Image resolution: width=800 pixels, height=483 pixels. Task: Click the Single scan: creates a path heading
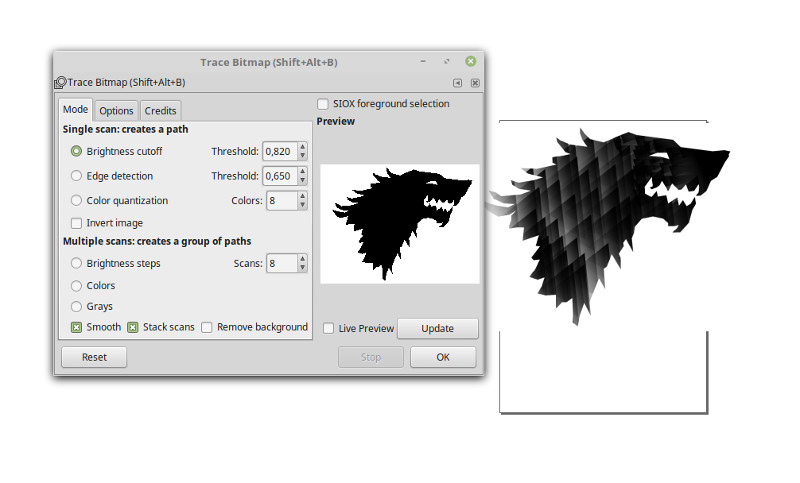point(126,129)
